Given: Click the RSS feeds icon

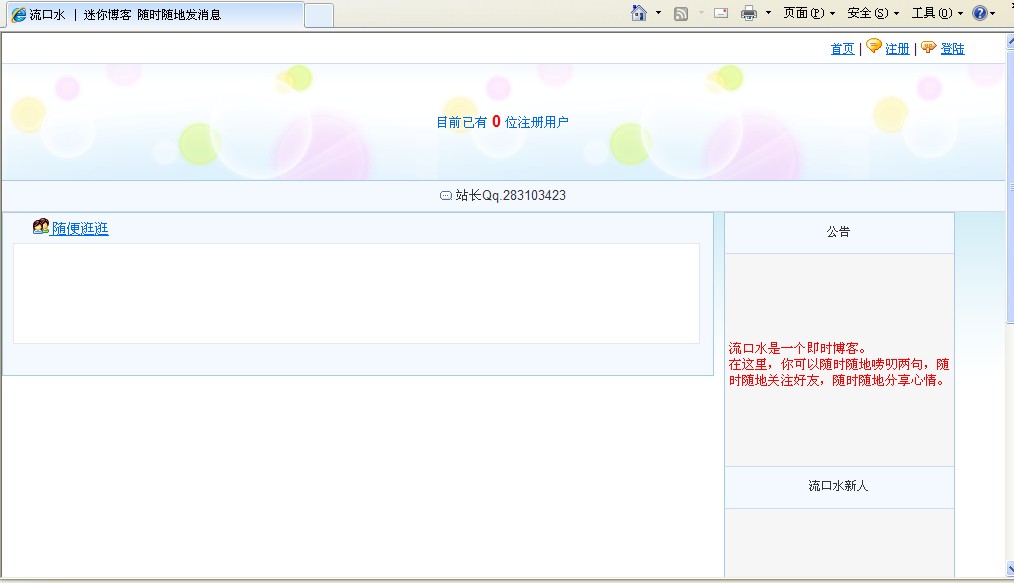Looking at the screenshot, I should (681, 14).
